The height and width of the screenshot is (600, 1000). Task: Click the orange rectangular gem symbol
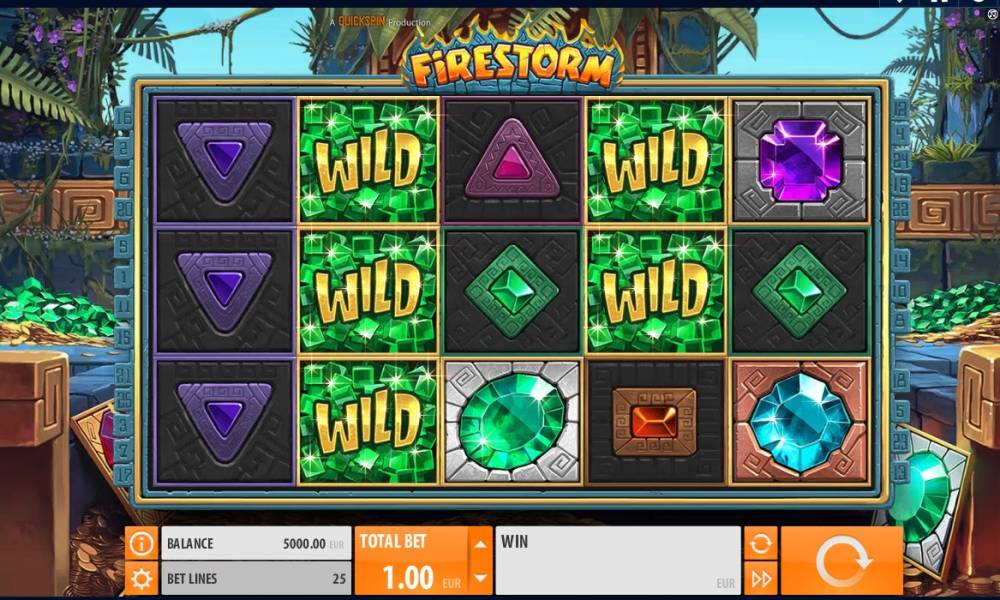click(655, 421)
